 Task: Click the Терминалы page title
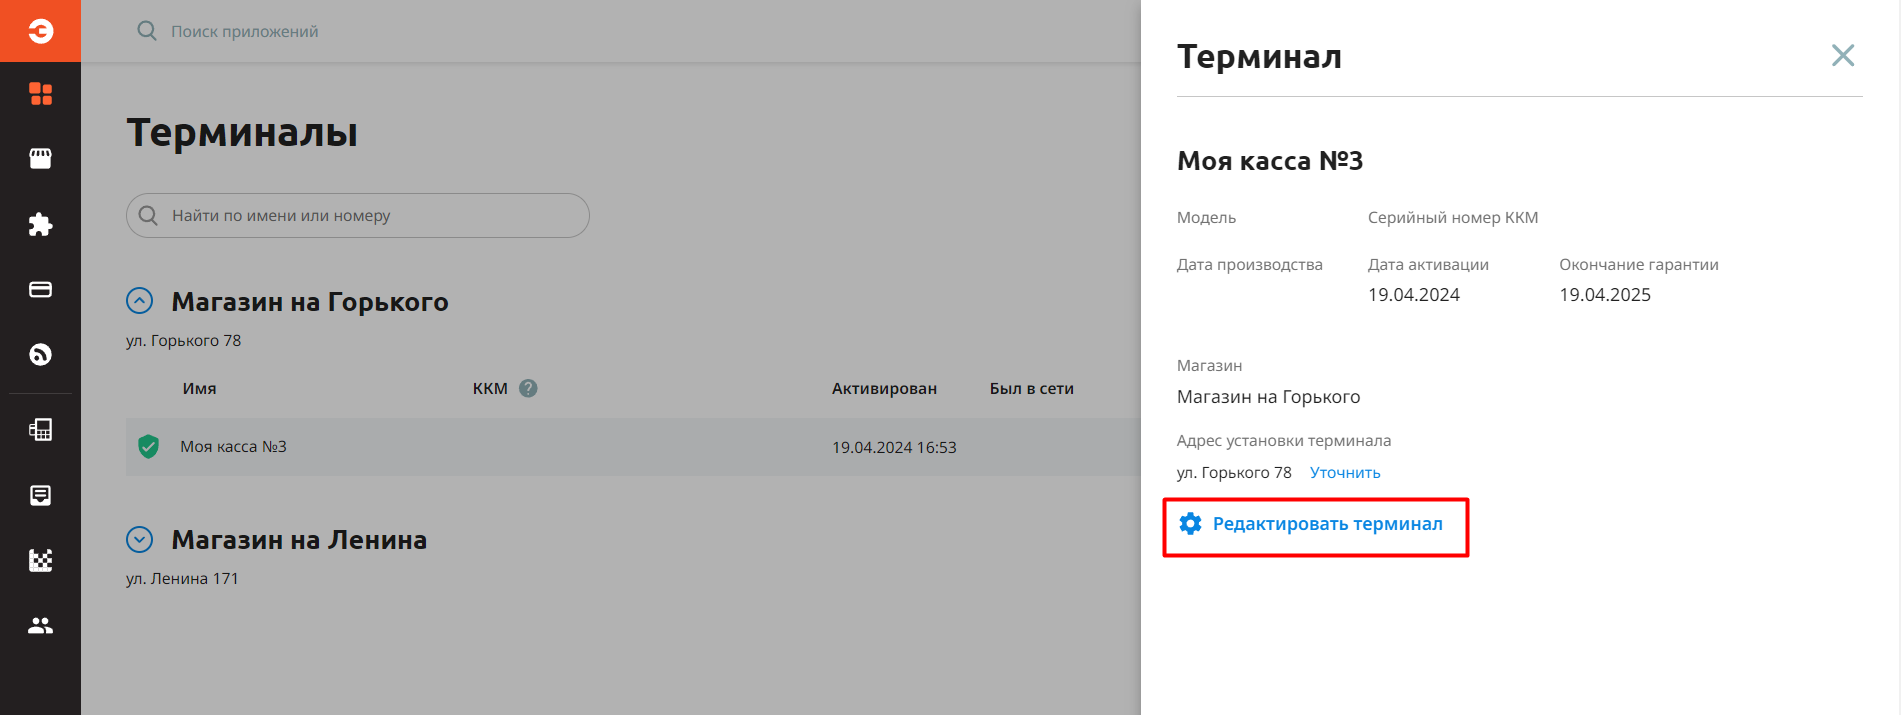point(242,133)
